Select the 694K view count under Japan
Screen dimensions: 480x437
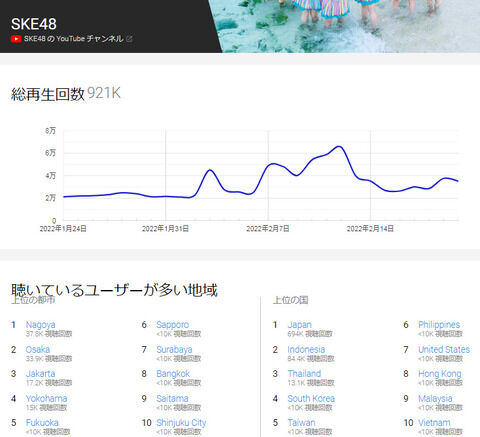pos(310,334)
